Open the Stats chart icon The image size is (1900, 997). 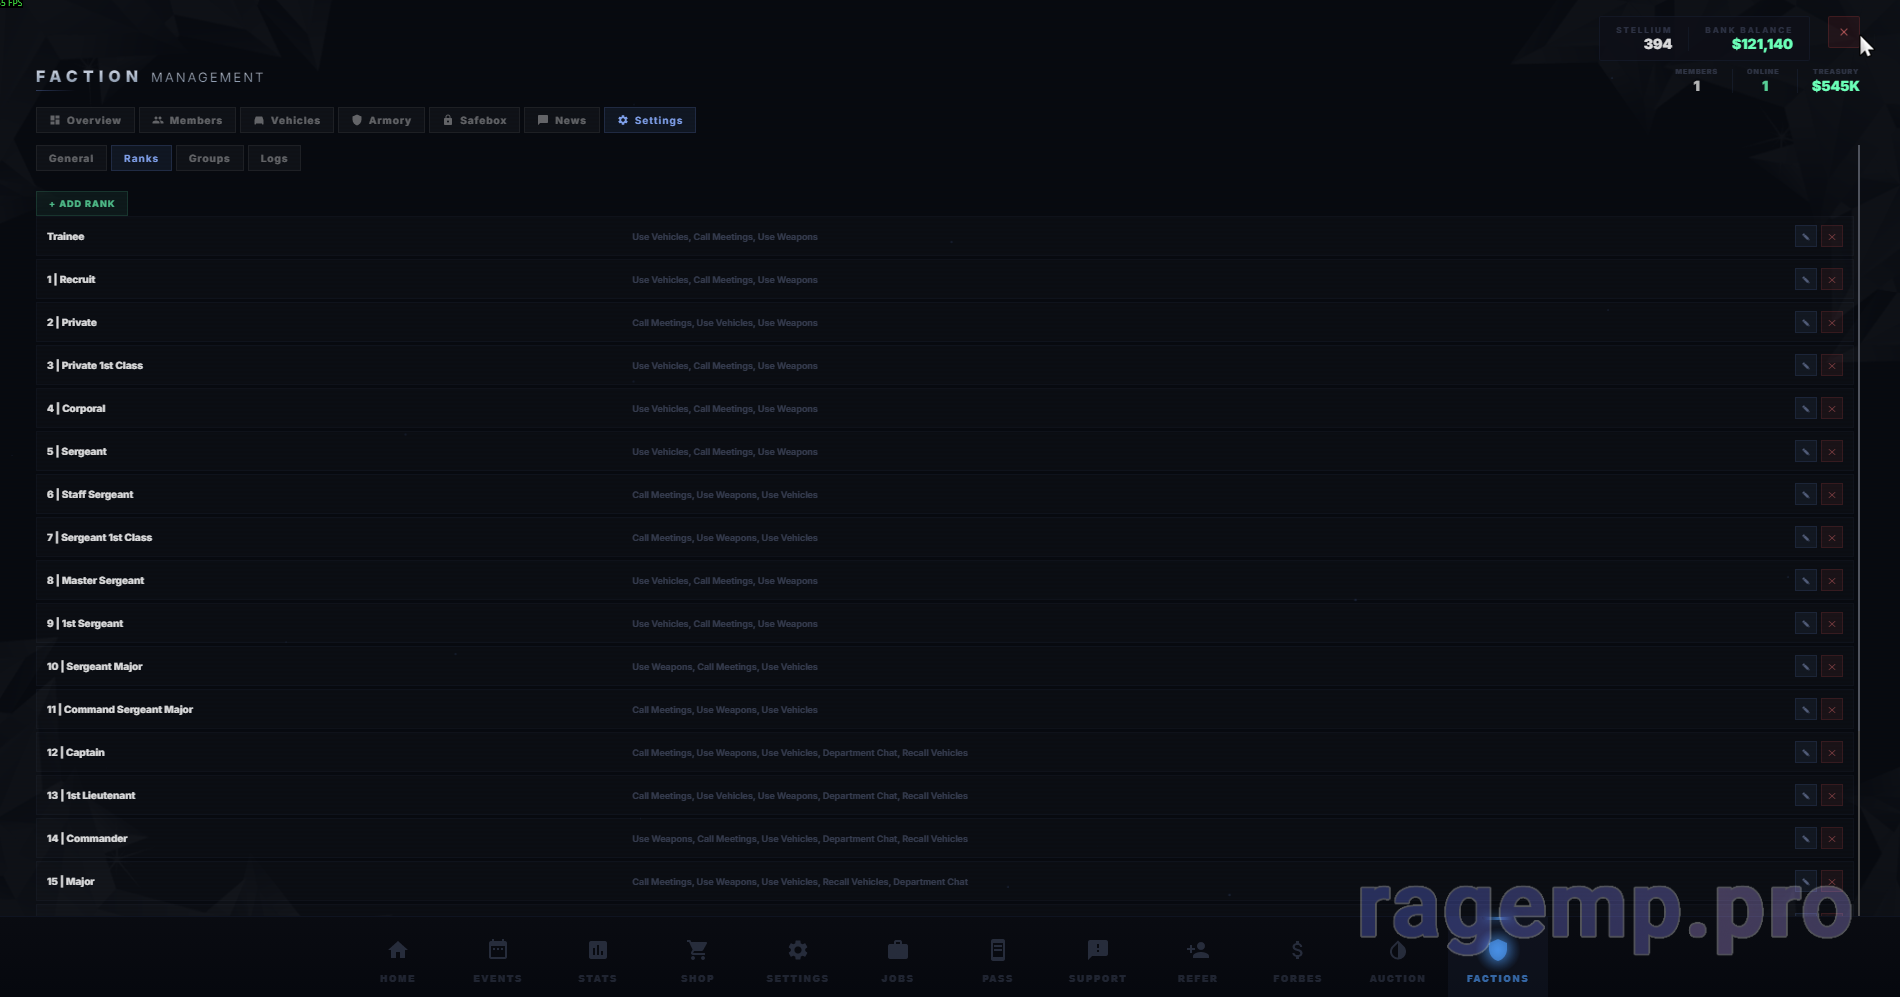pos(597,951)
